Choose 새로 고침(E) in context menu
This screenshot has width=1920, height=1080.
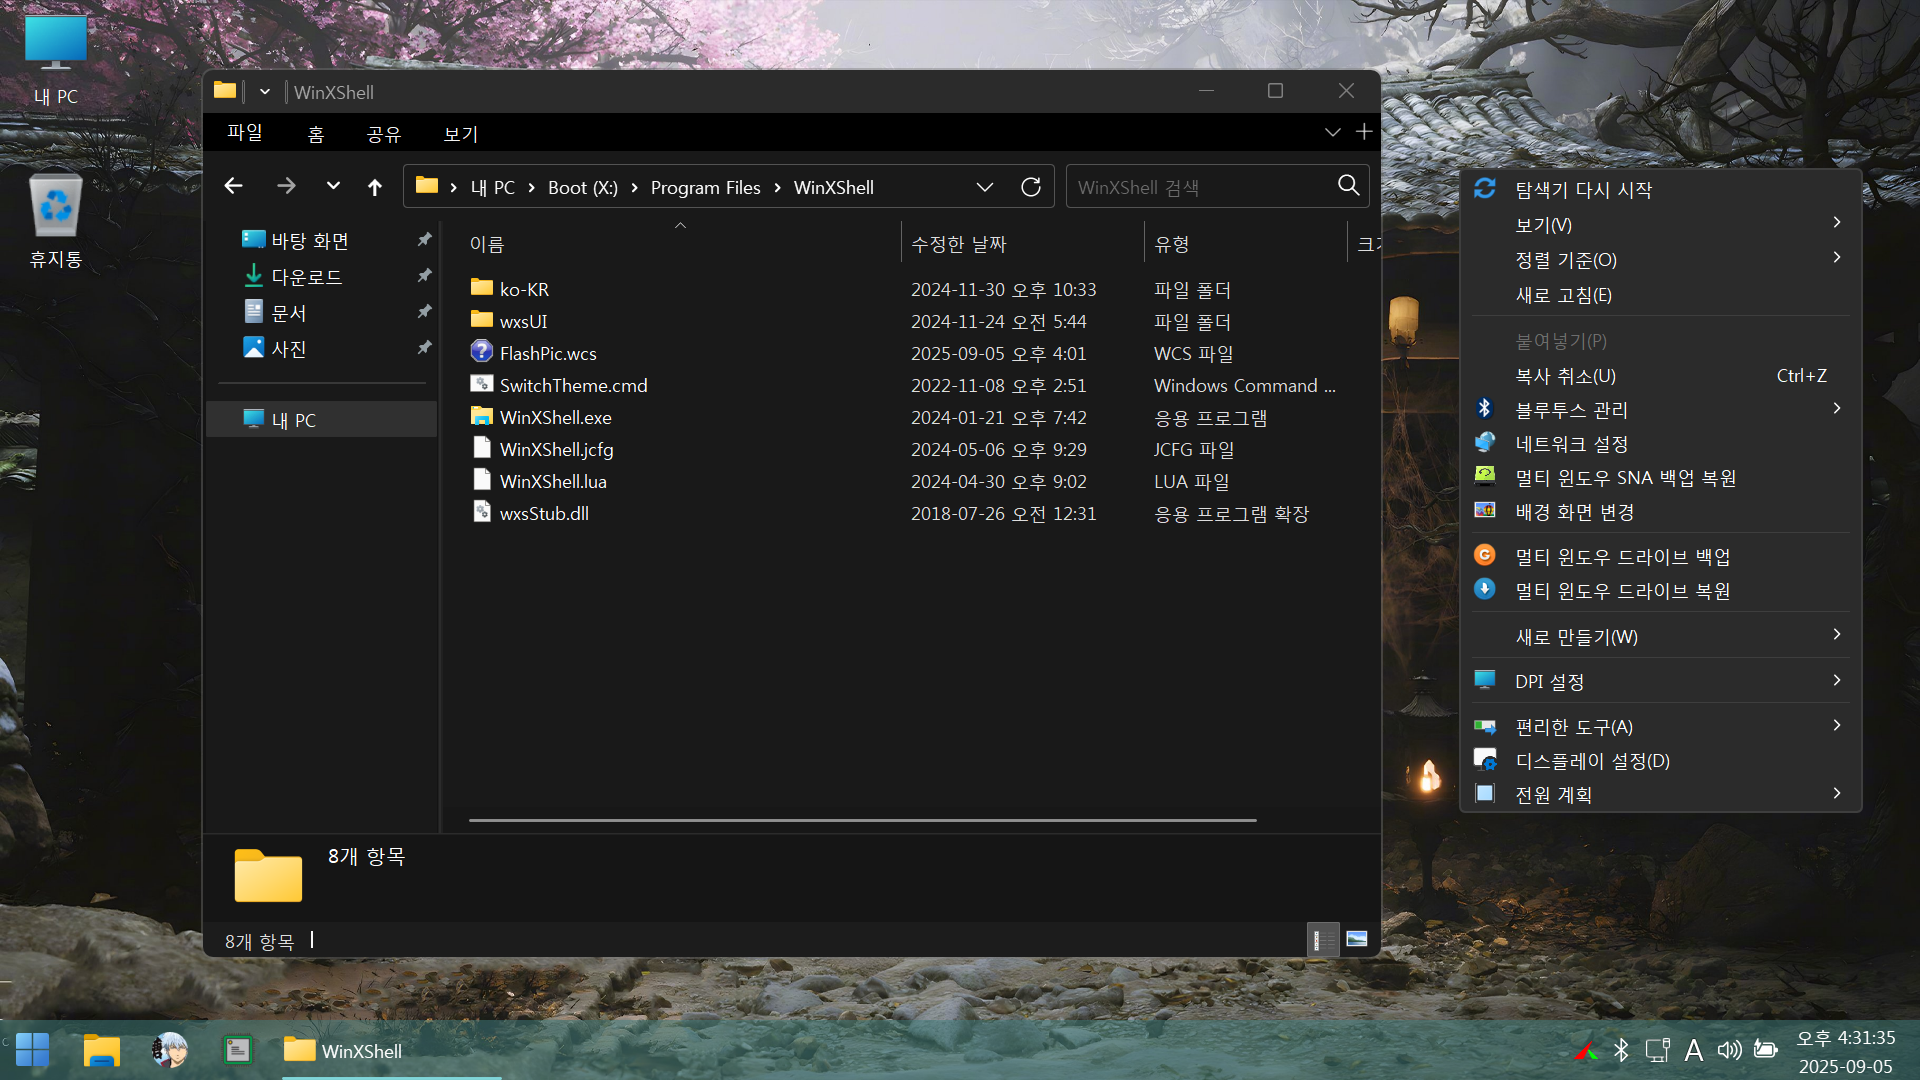pyautogui.click(x=1563, y=295)
